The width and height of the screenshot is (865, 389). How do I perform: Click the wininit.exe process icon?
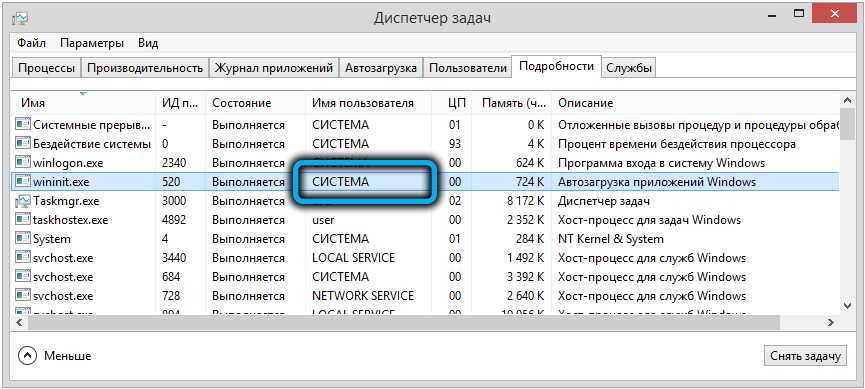pos(23,182)
